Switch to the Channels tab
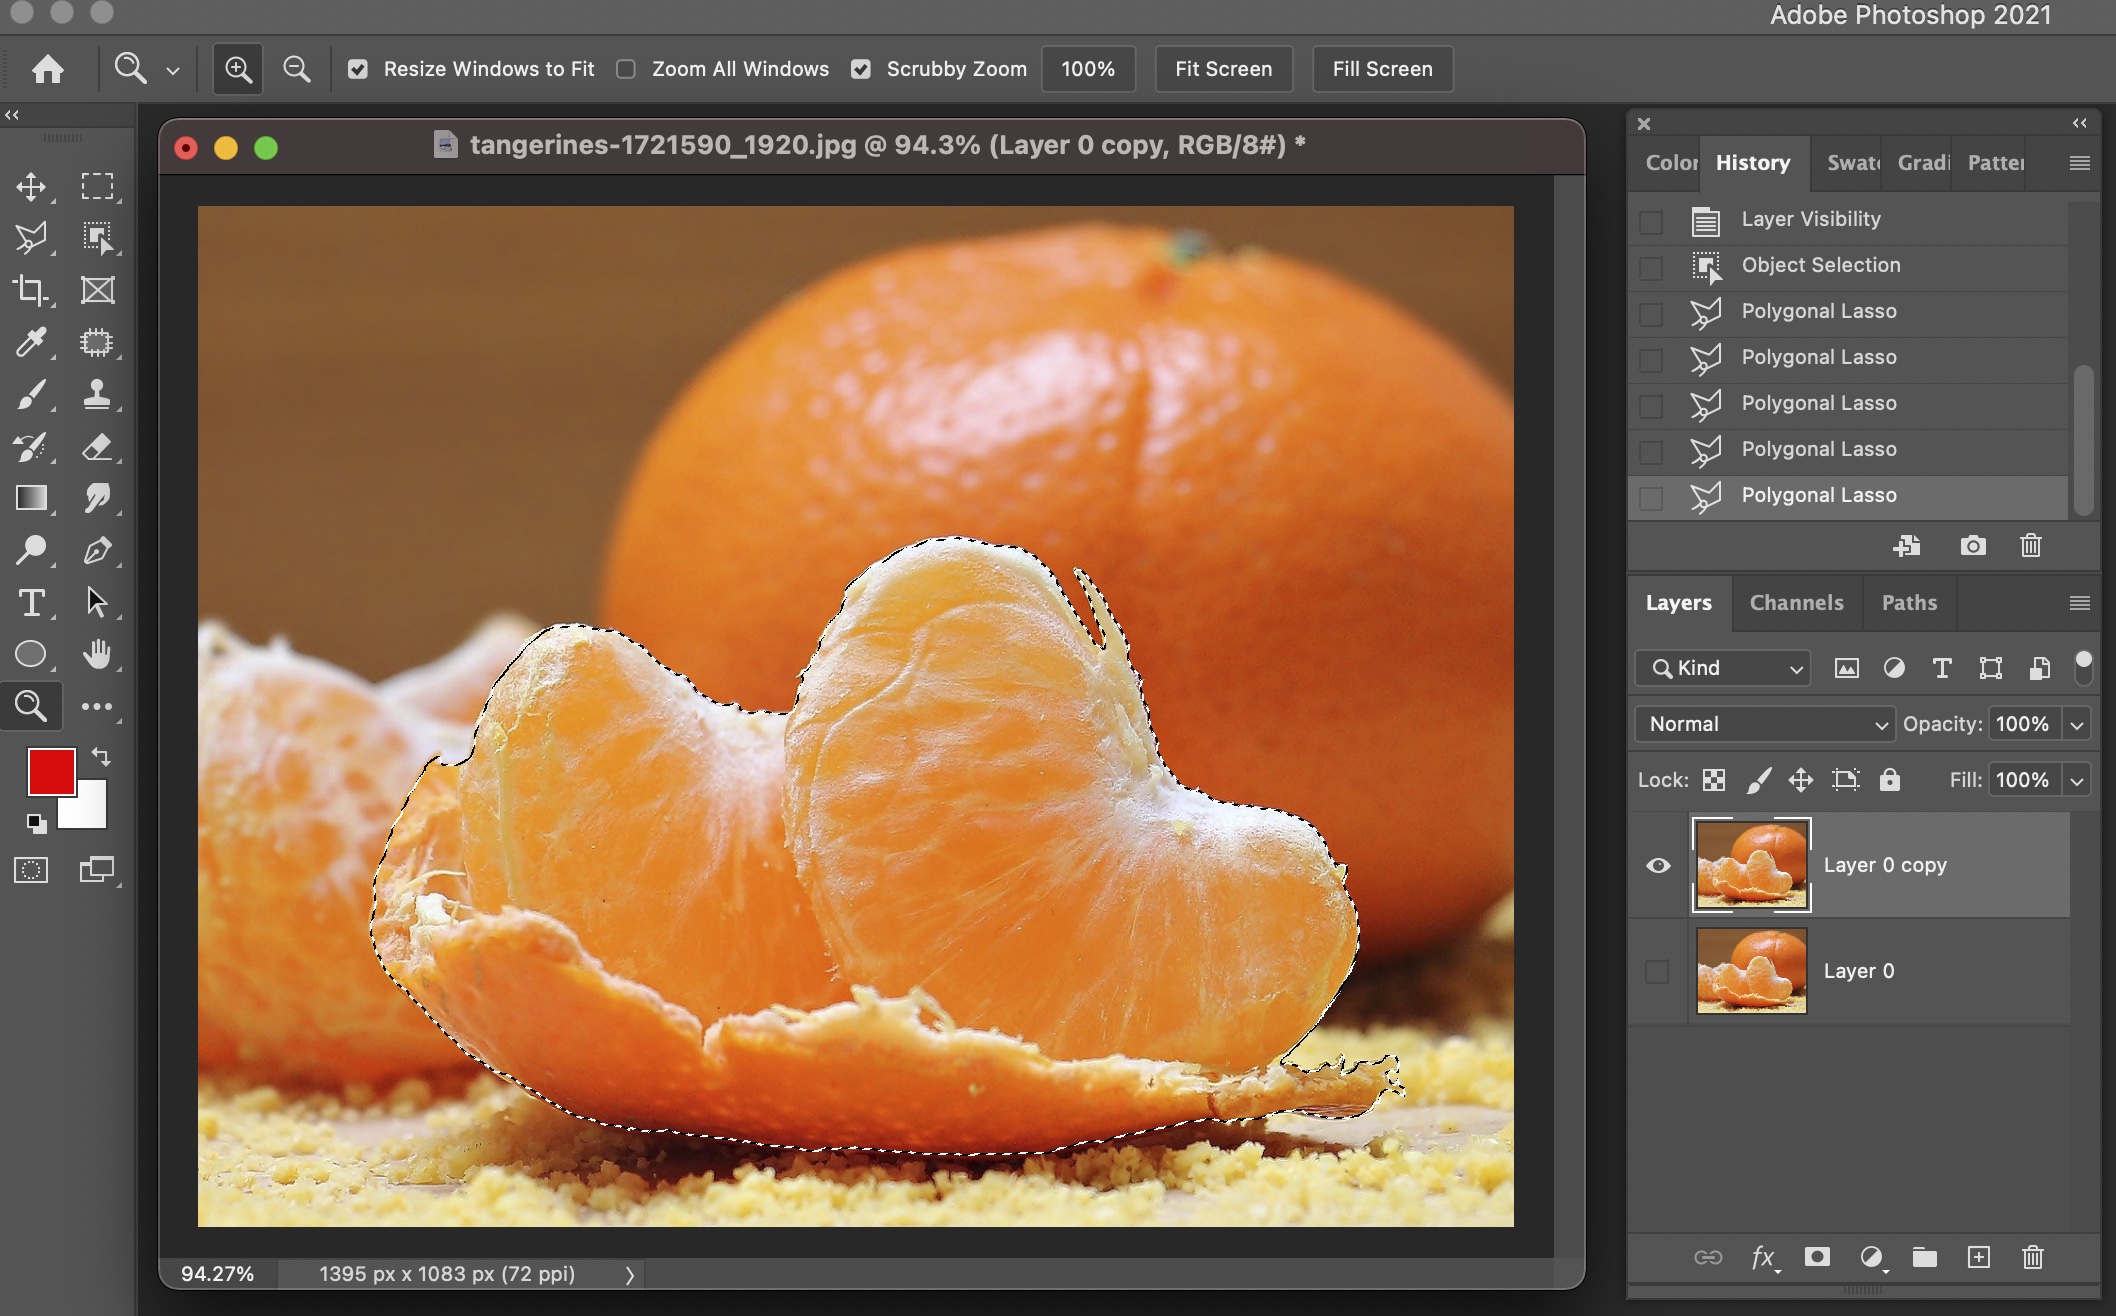The height and width of the screenshot is (1316, 2116). pos(1796,603)
